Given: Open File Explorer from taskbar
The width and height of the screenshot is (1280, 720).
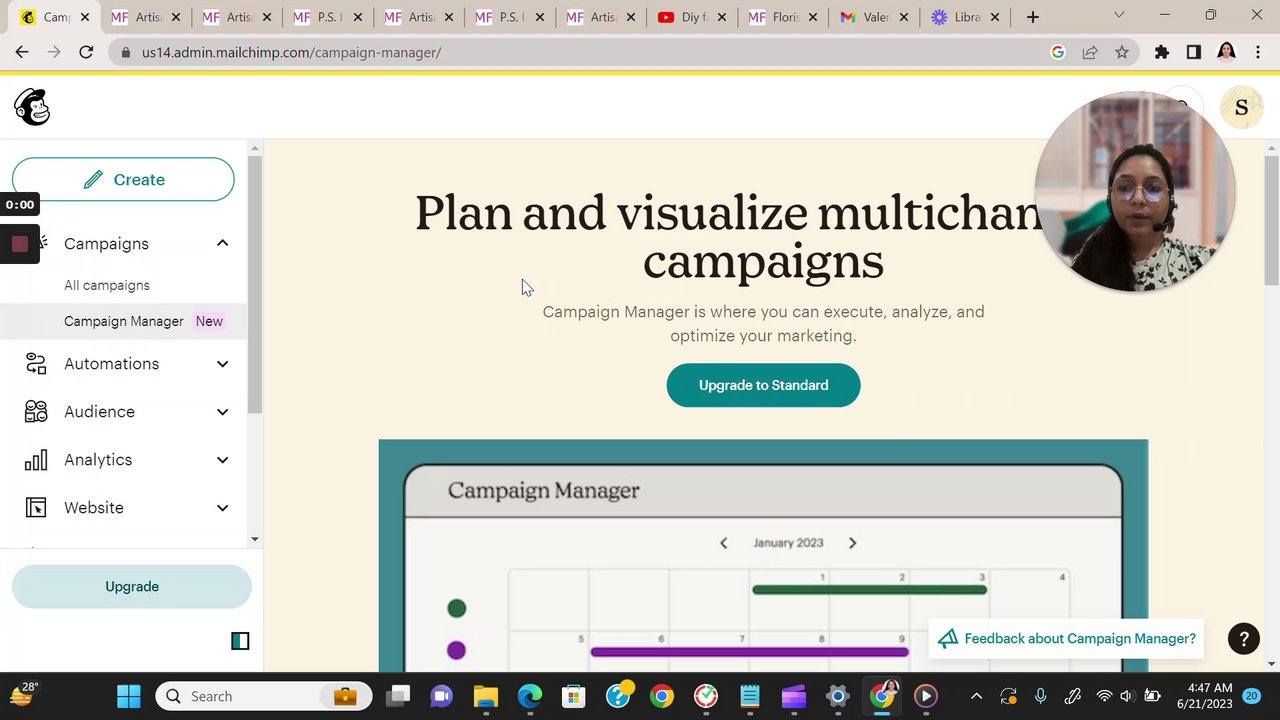Looking at the screenshot, I should click(486, 696).
